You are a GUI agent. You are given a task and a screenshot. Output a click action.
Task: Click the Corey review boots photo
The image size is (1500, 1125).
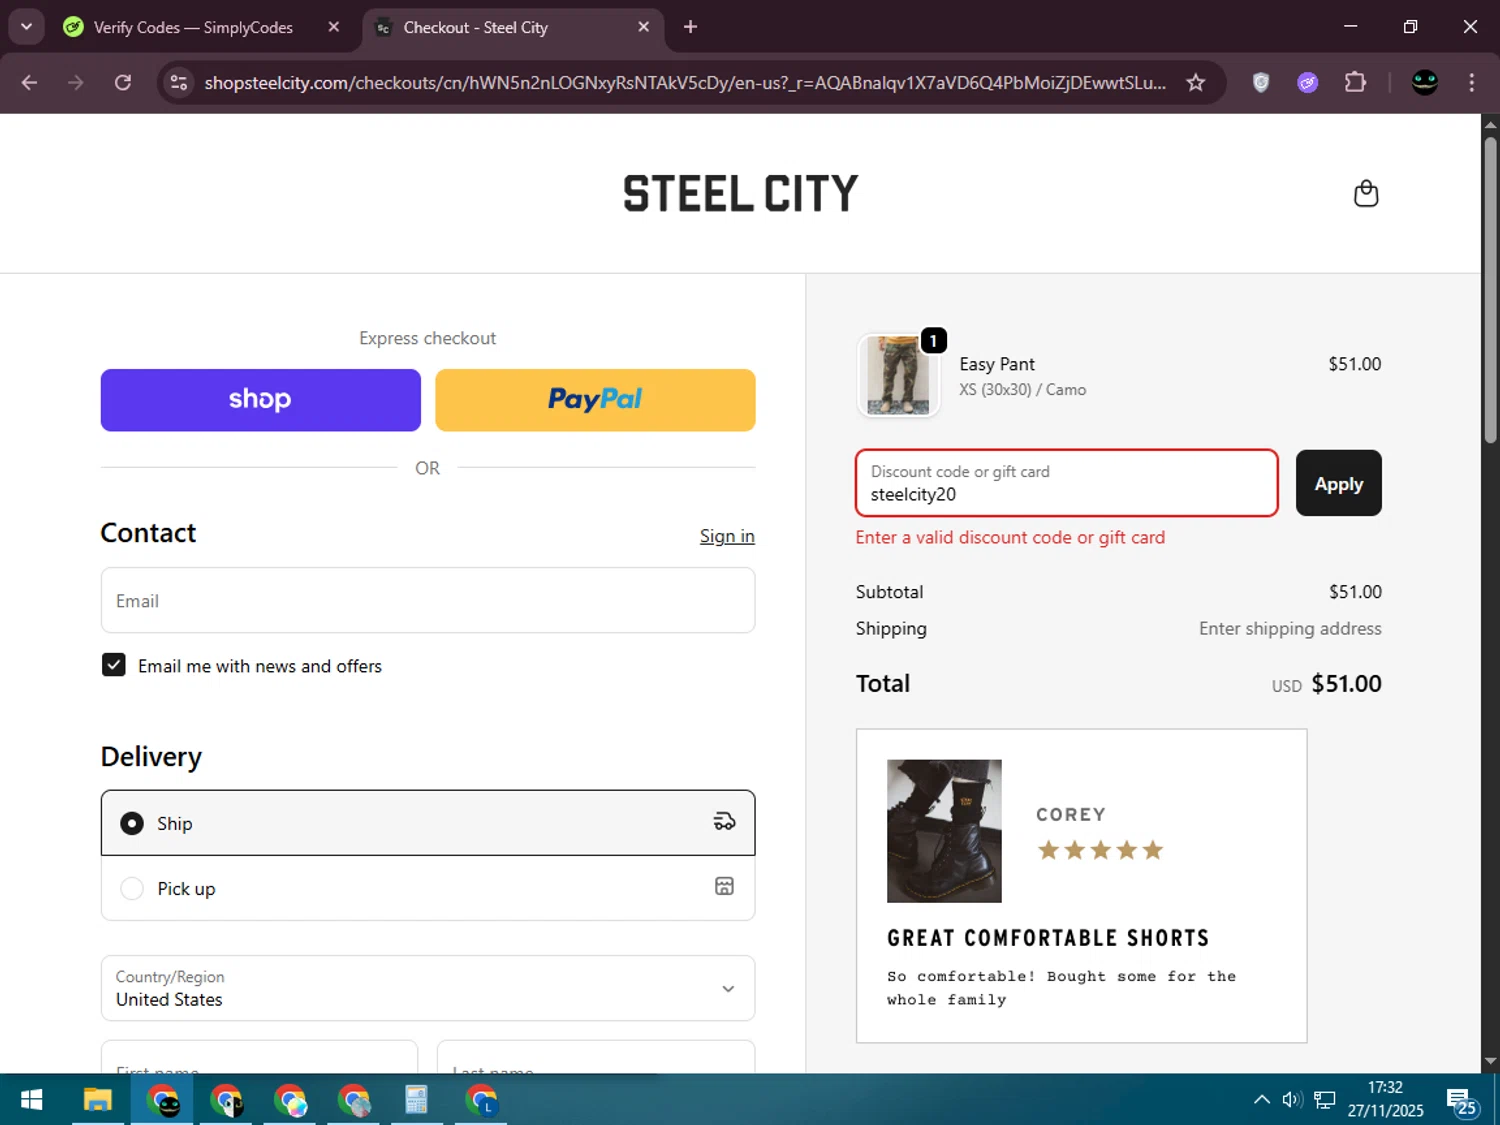pos(944,831)
